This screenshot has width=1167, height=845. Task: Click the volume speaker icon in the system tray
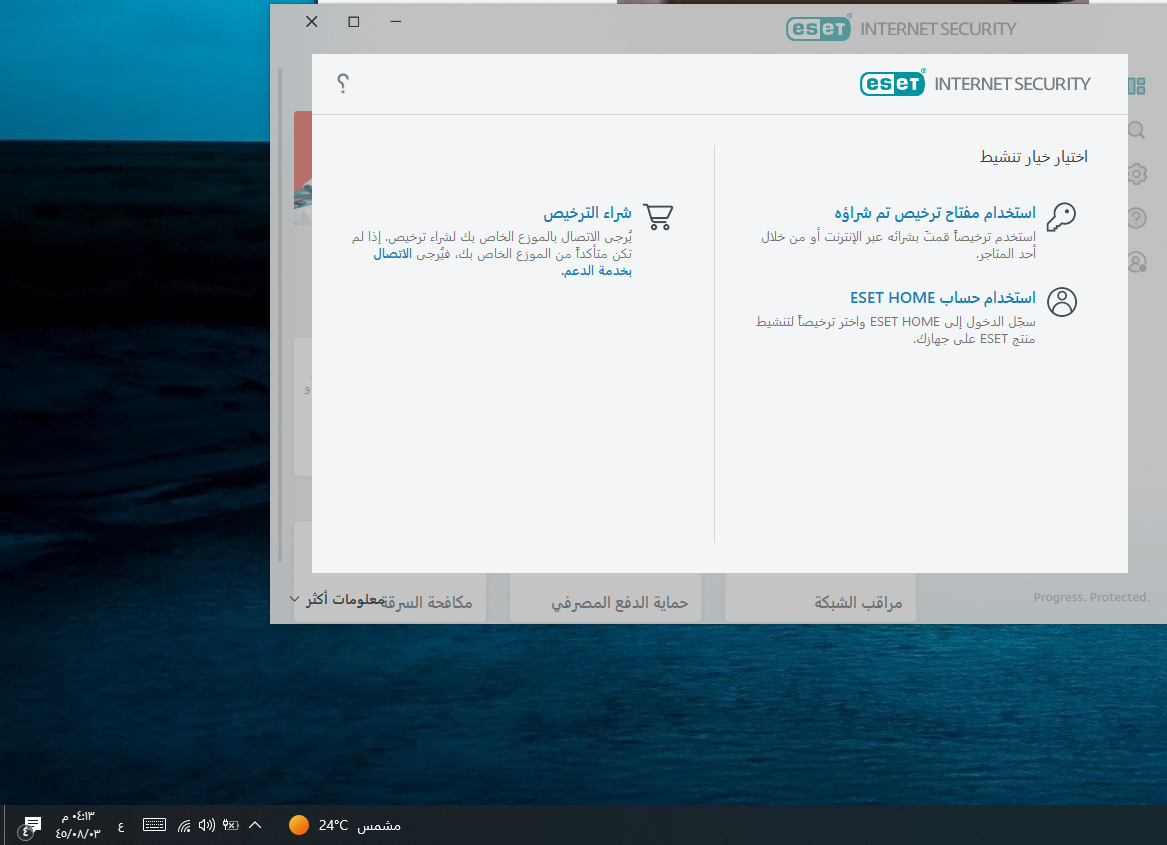pyautogui.click(x=207, y=825)
